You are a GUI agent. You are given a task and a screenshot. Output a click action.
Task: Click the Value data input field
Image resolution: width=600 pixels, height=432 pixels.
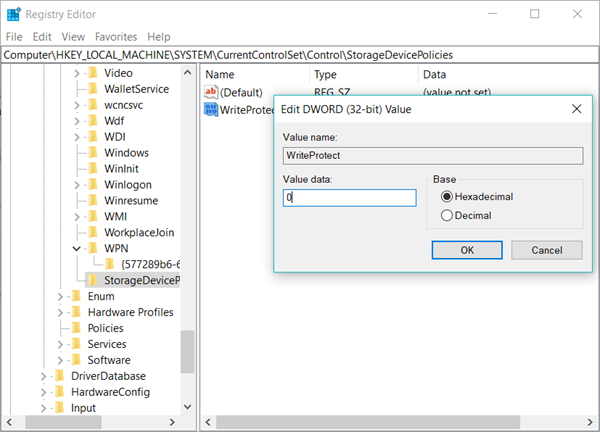click(x=349, y=198)
